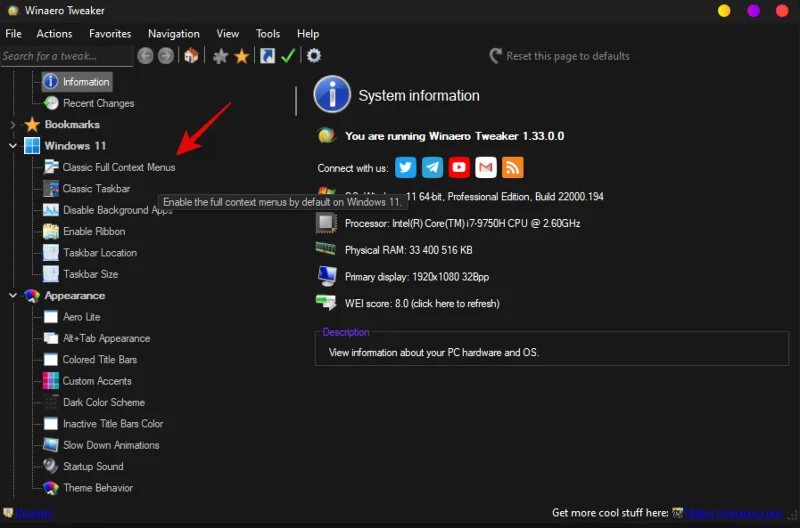Open the Telegram channel icon
This screenshot has width=800, height=528.
point(432,167)
